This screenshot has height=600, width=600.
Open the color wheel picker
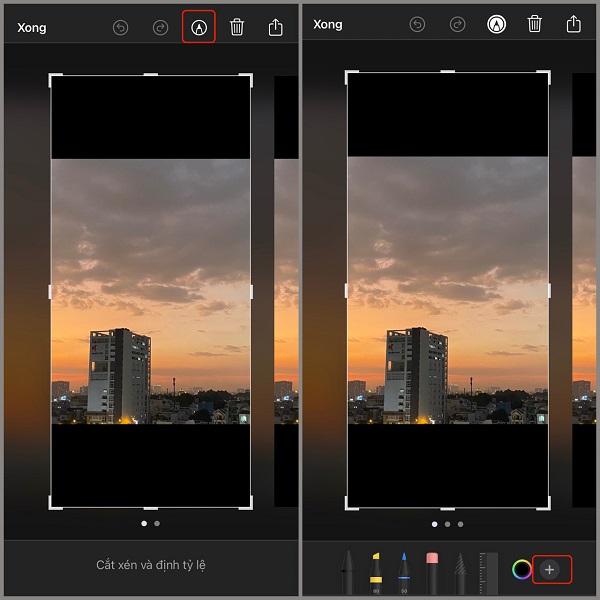tap(521, 570)
